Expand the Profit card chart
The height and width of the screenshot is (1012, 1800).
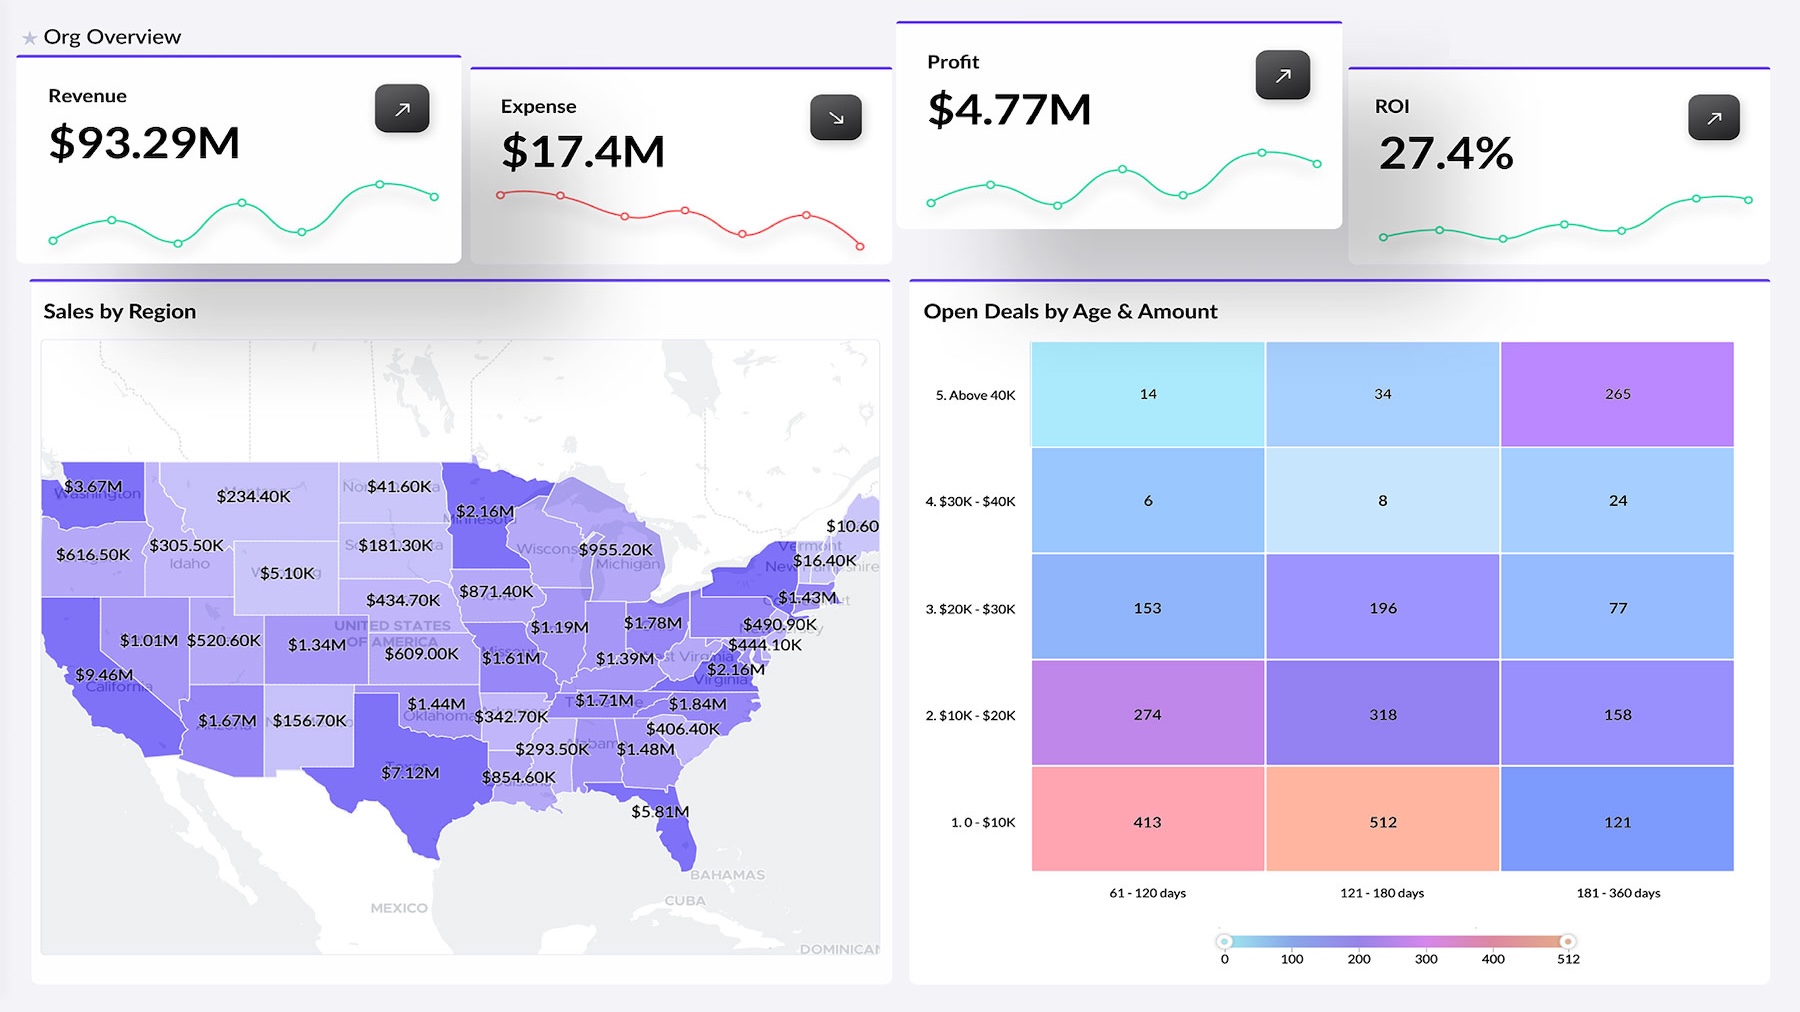pos(1120,185)
